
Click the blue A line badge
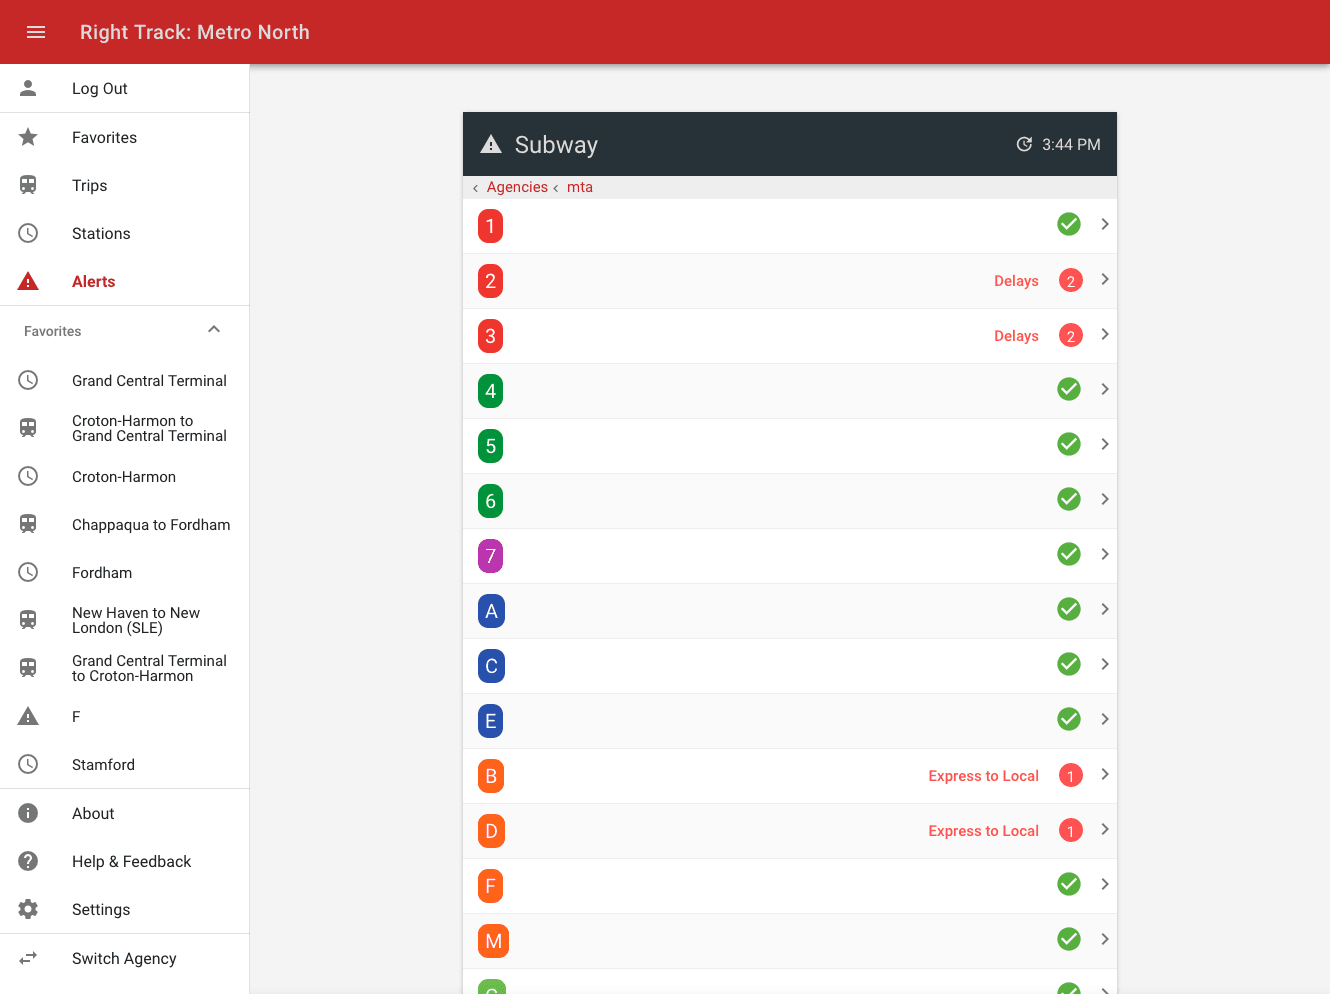491,611
